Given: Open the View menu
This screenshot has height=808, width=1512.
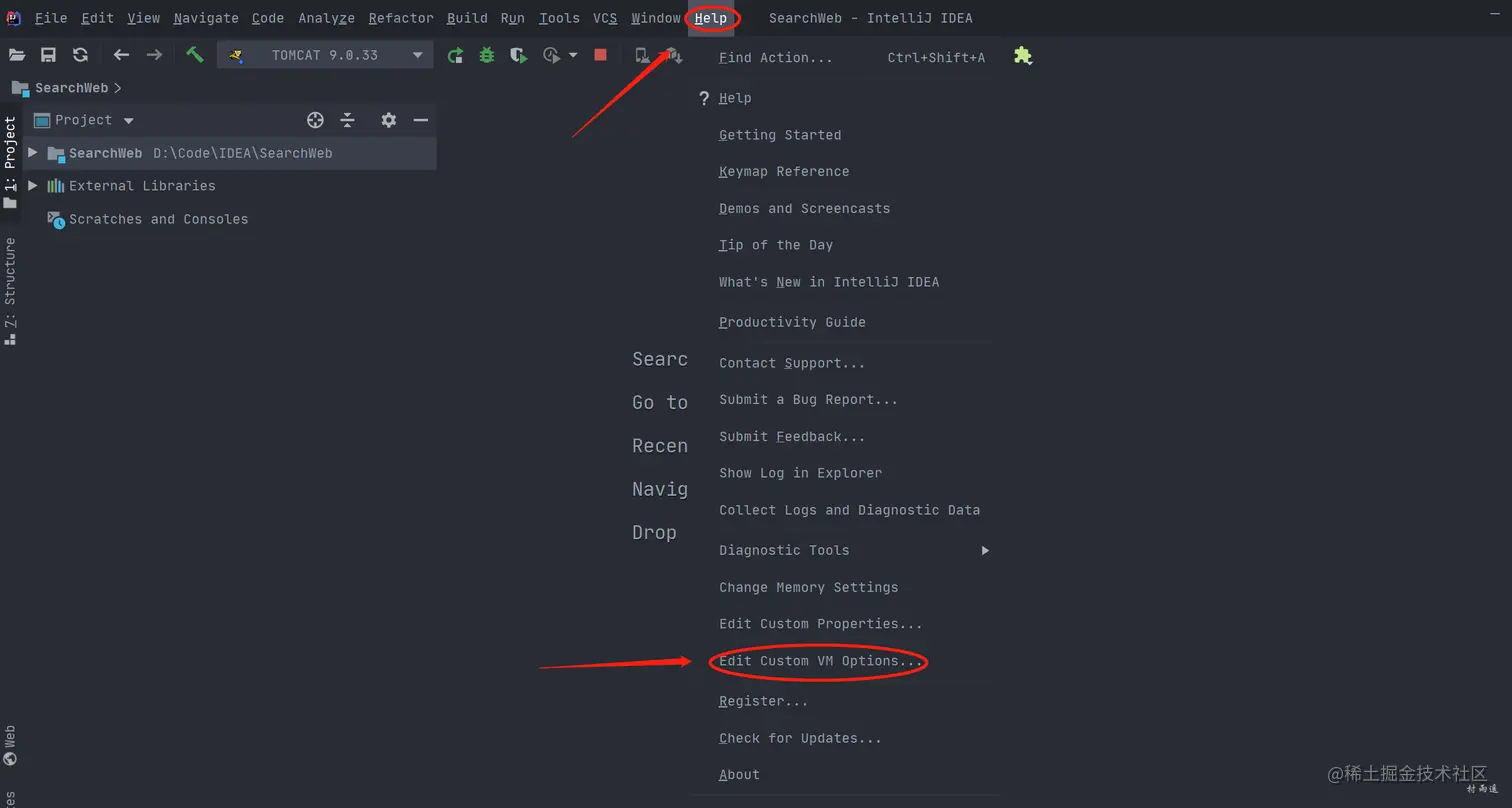Looking at the screenshot, I should click(x=143, y=18).
